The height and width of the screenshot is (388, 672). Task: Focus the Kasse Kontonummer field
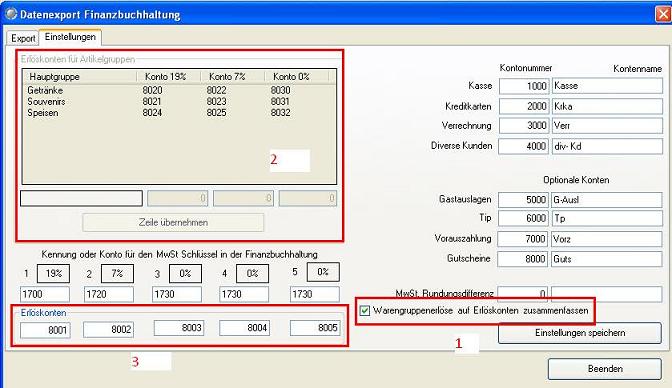524,86
